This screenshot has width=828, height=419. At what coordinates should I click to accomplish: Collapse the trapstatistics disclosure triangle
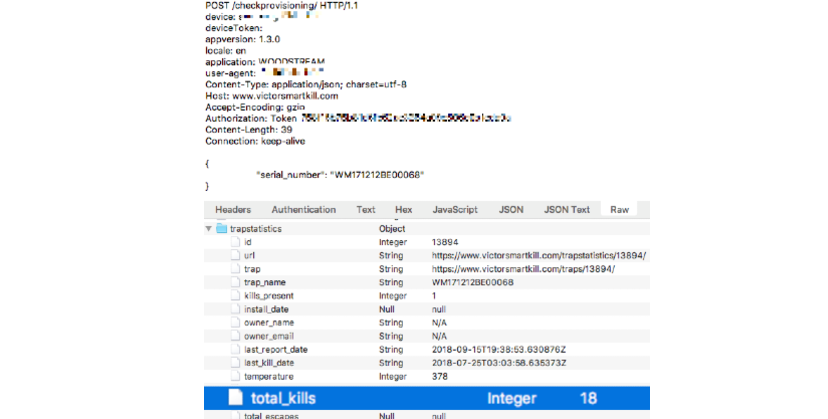tap(209, 229)
